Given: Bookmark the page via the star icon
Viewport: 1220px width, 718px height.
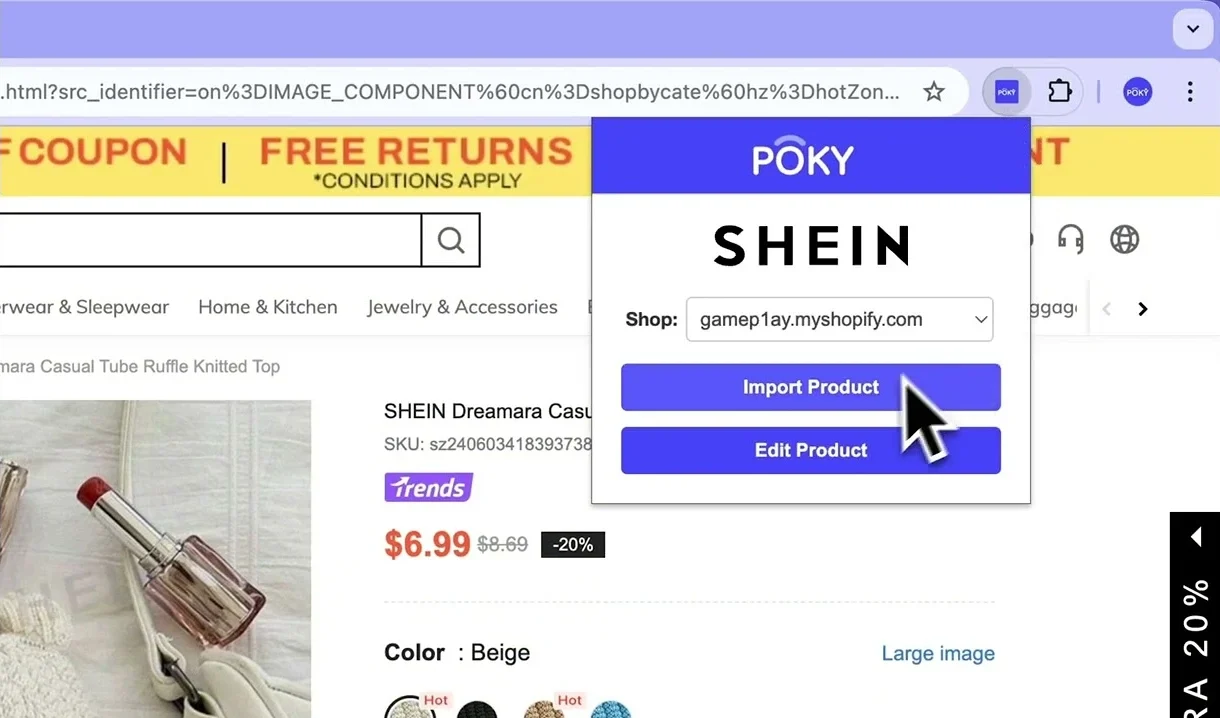Looking at the screenshot, I should click(933, 91).
